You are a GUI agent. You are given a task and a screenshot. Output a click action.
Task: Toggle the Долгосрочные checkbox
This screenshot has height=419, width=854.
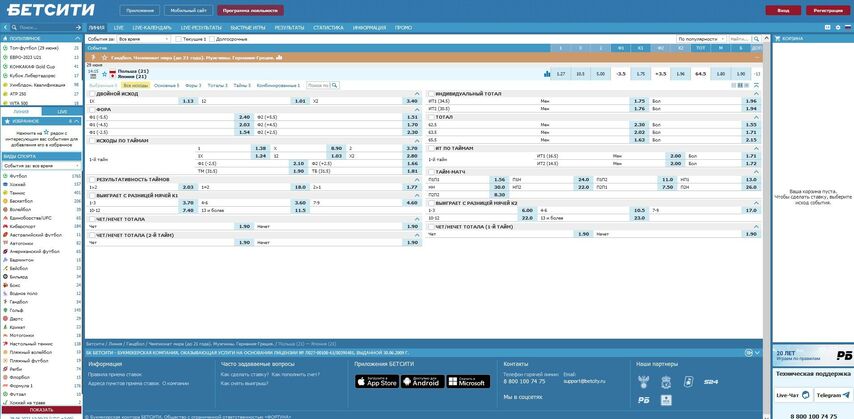212,39
